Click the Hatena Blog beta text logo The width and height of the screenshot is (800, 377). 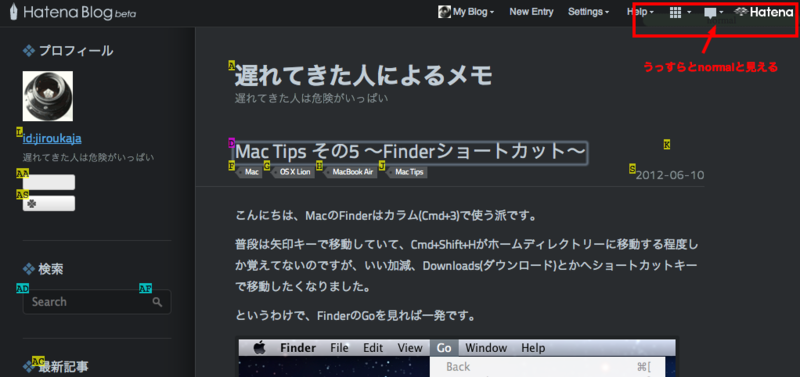(x=79, y=13)
